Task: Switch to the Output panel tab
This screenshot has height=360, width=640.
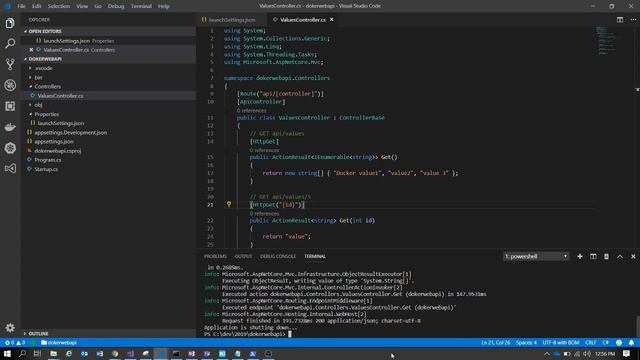Action: [x=243, y=256]
